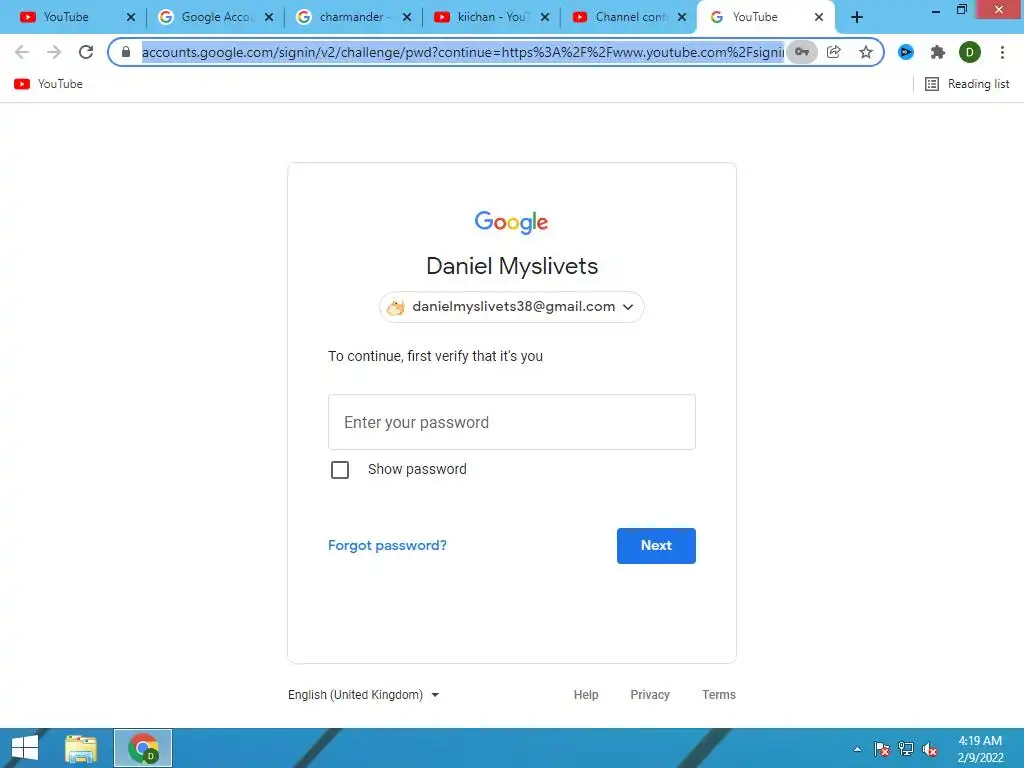1024x768 pixels.
Task: Click the blue Next button
Action: (656, 545)
